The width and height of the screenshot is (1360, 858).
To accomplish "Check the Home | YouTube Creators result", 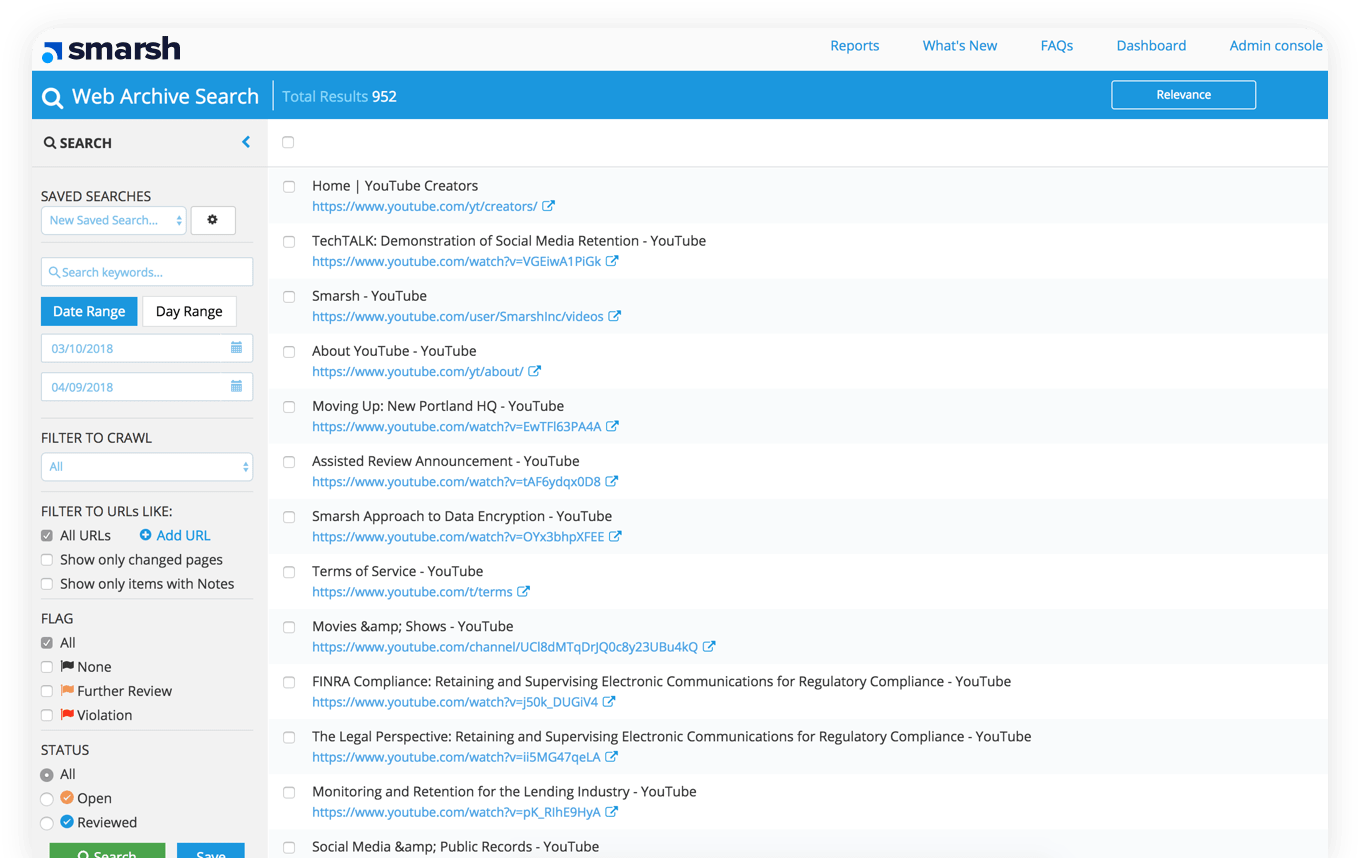I will [289, 186].
